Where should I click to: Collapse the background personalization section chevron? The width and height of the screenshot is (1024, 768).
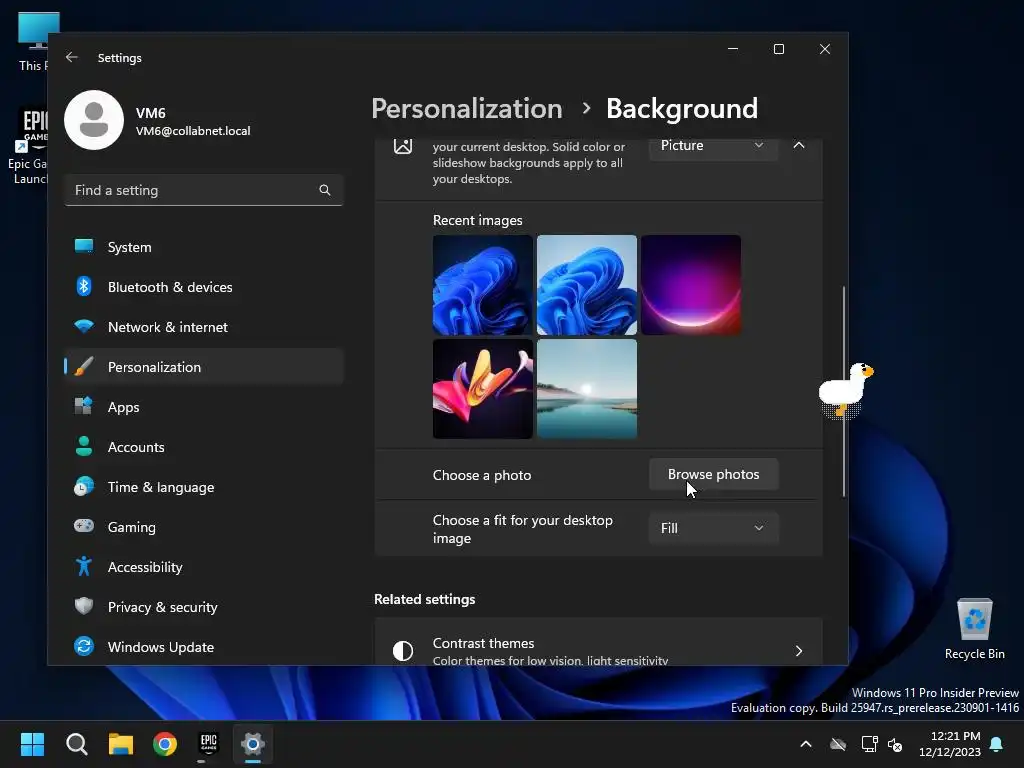point(799,145)
